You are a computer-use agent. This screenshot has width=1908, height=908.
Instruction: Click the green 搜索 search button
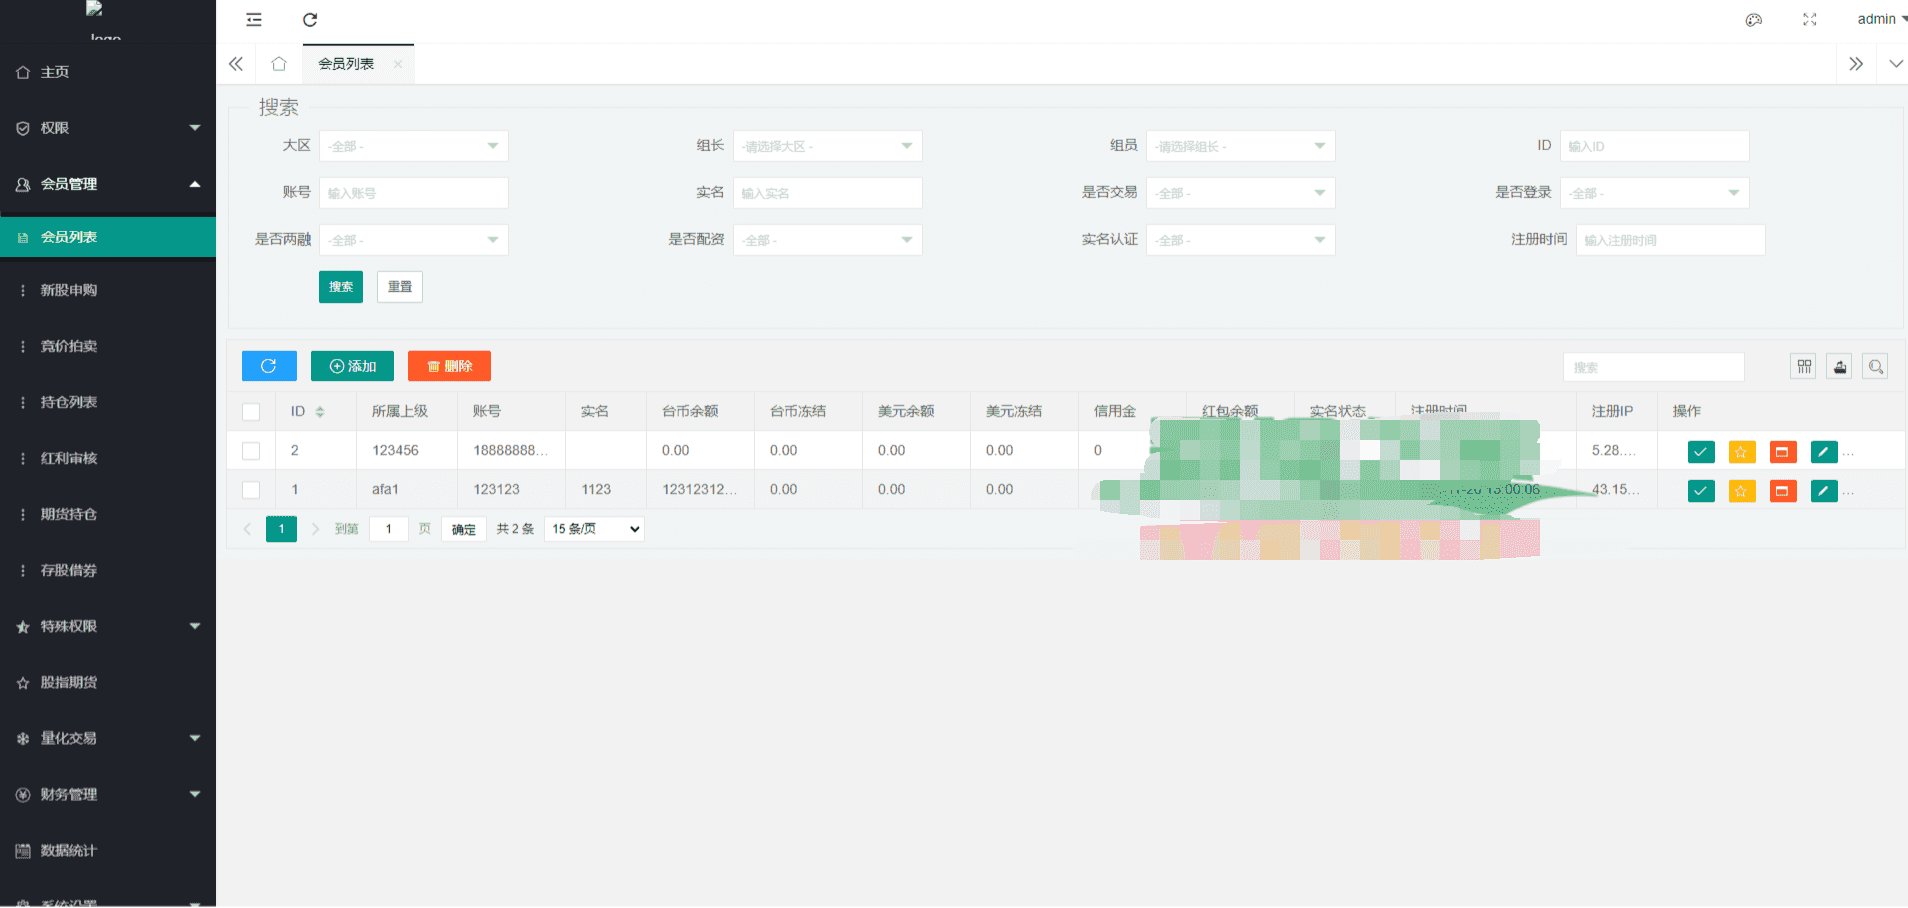tap(341, 287)
